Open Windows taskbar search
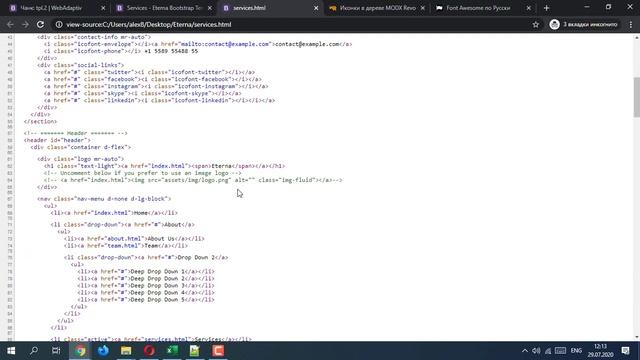 [34, 351]
